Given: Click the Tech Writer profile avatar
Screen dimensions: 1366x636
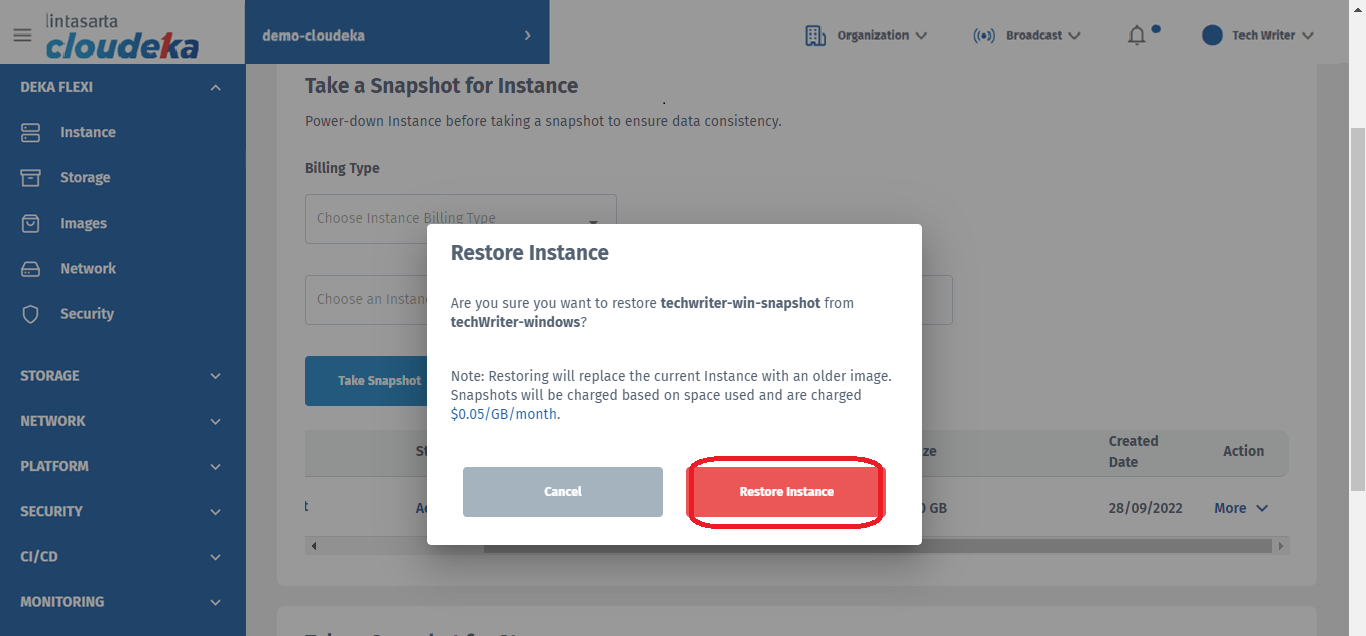Looking at the screenshot, I should pos(1212,35).
